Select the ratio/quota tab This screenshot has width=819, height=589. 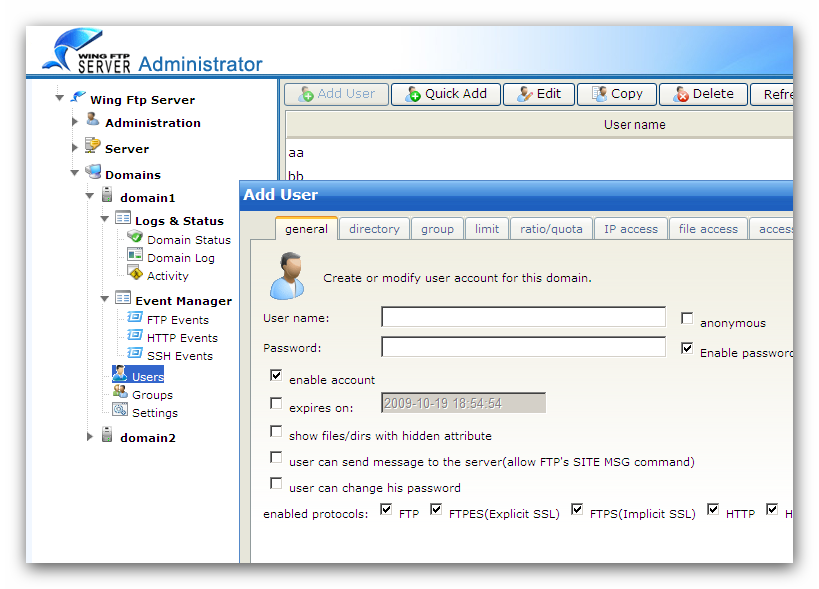pos(551,229)
